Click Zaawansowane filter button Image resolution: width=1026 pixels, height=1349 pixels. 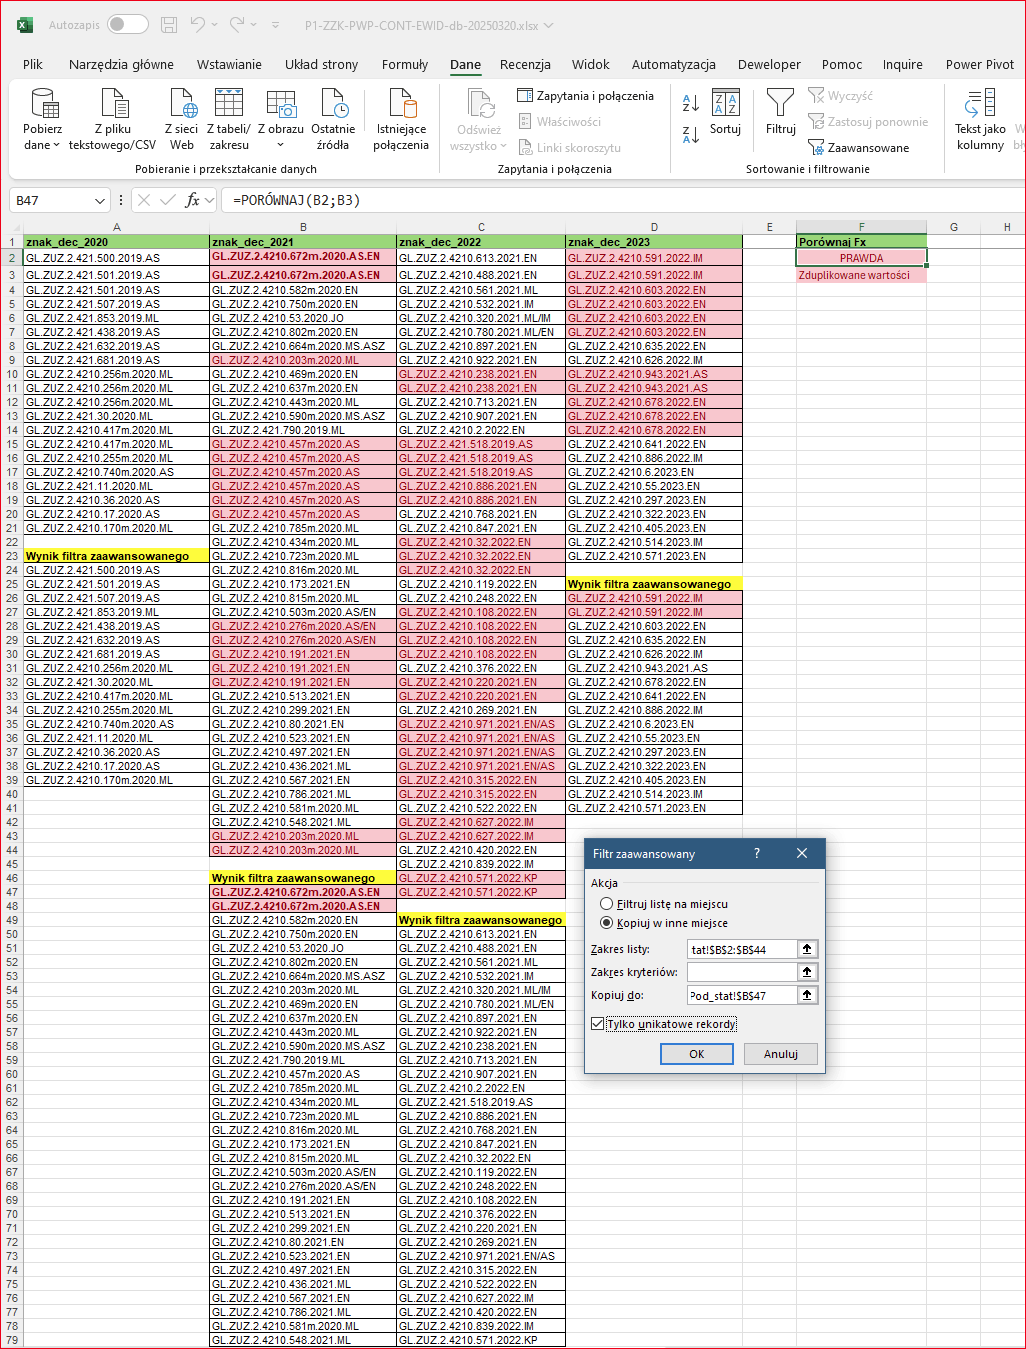[x=859, y=148]
